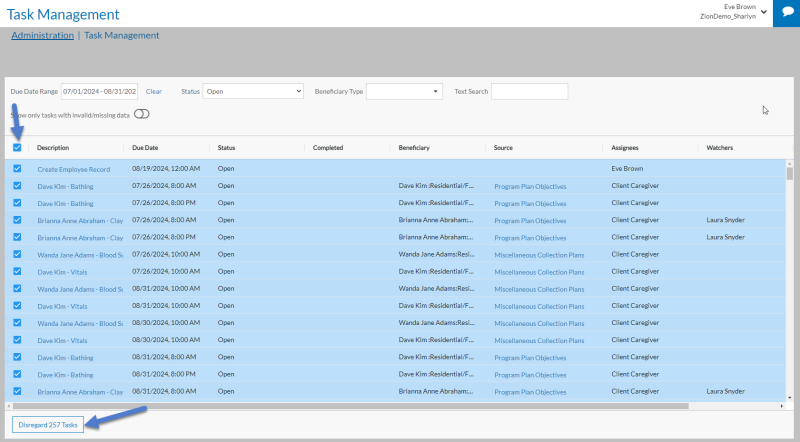
Task: Uncheck the select-all header checkbox
Action: tap(17, 147)
